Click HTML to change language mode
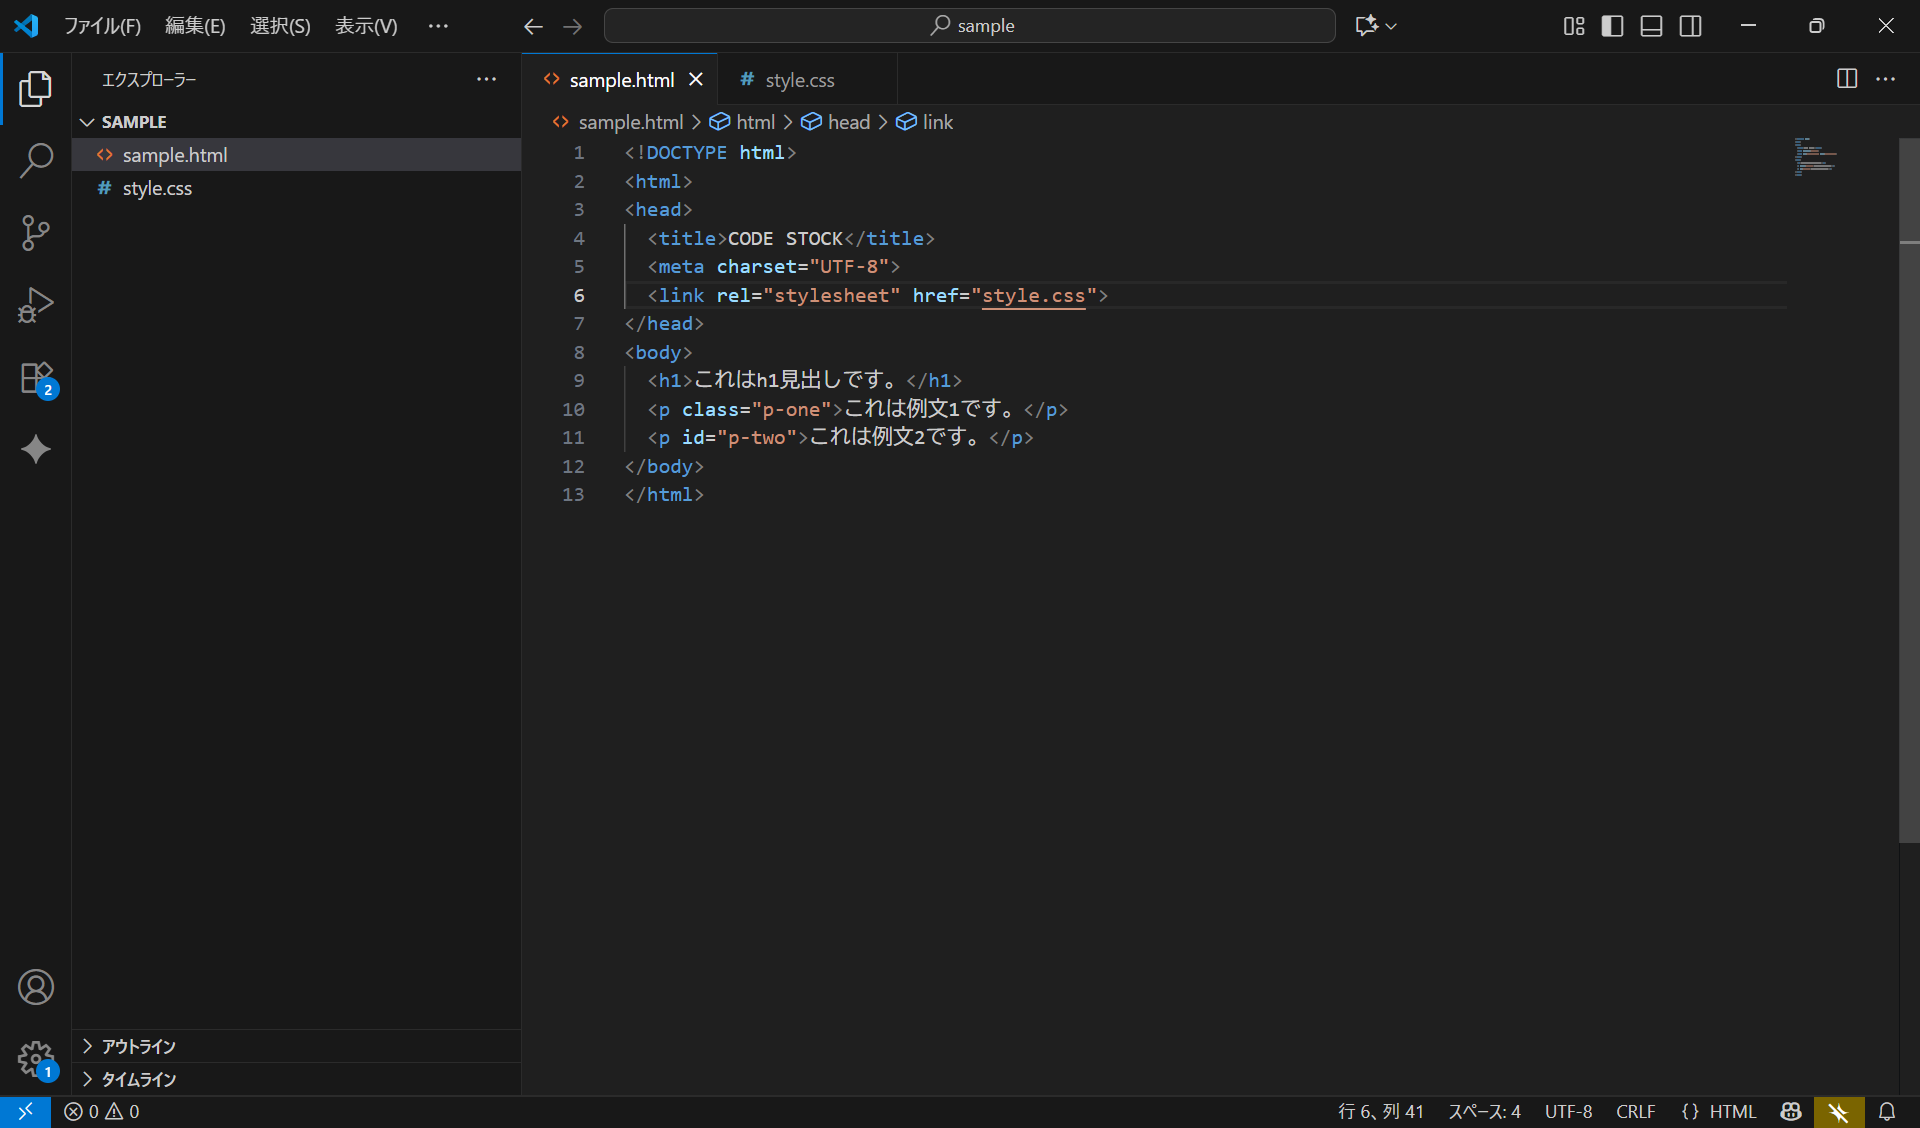1920x1128 pixels. point(1734,1111)
